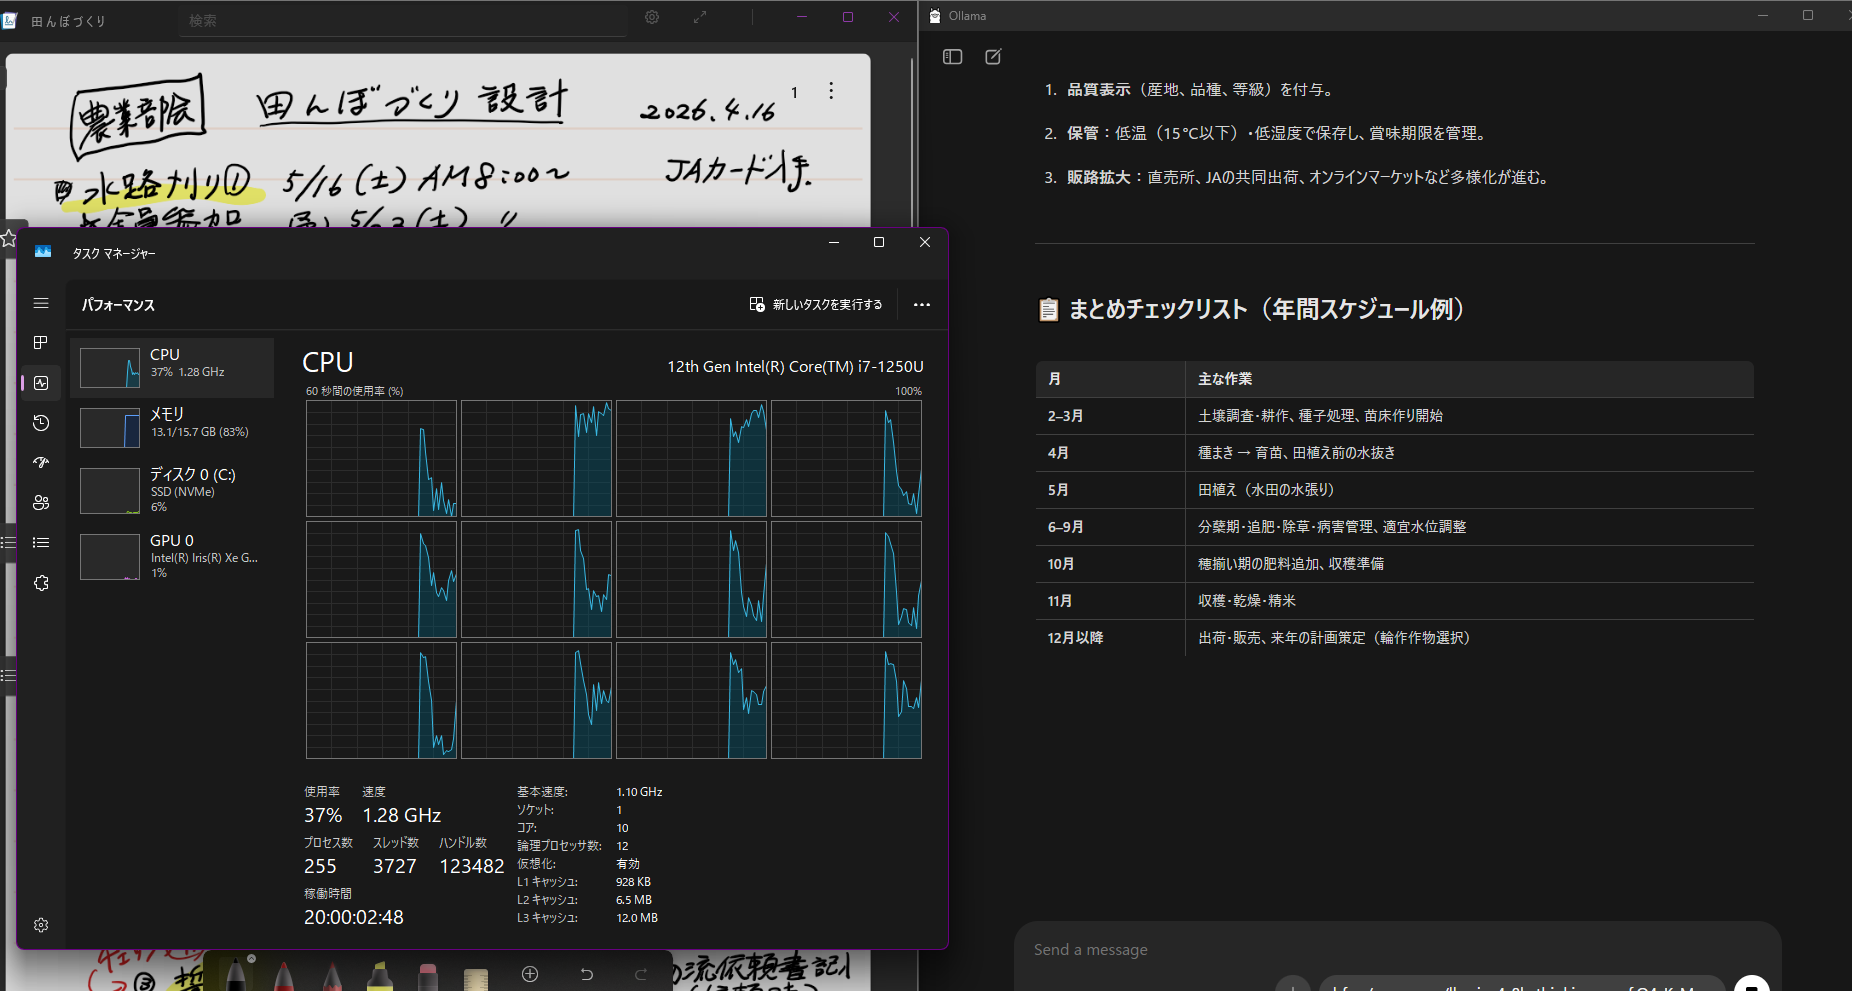Toggle full-screen expand in the note app
The image size is (1852, 991).
click(700, 17)
